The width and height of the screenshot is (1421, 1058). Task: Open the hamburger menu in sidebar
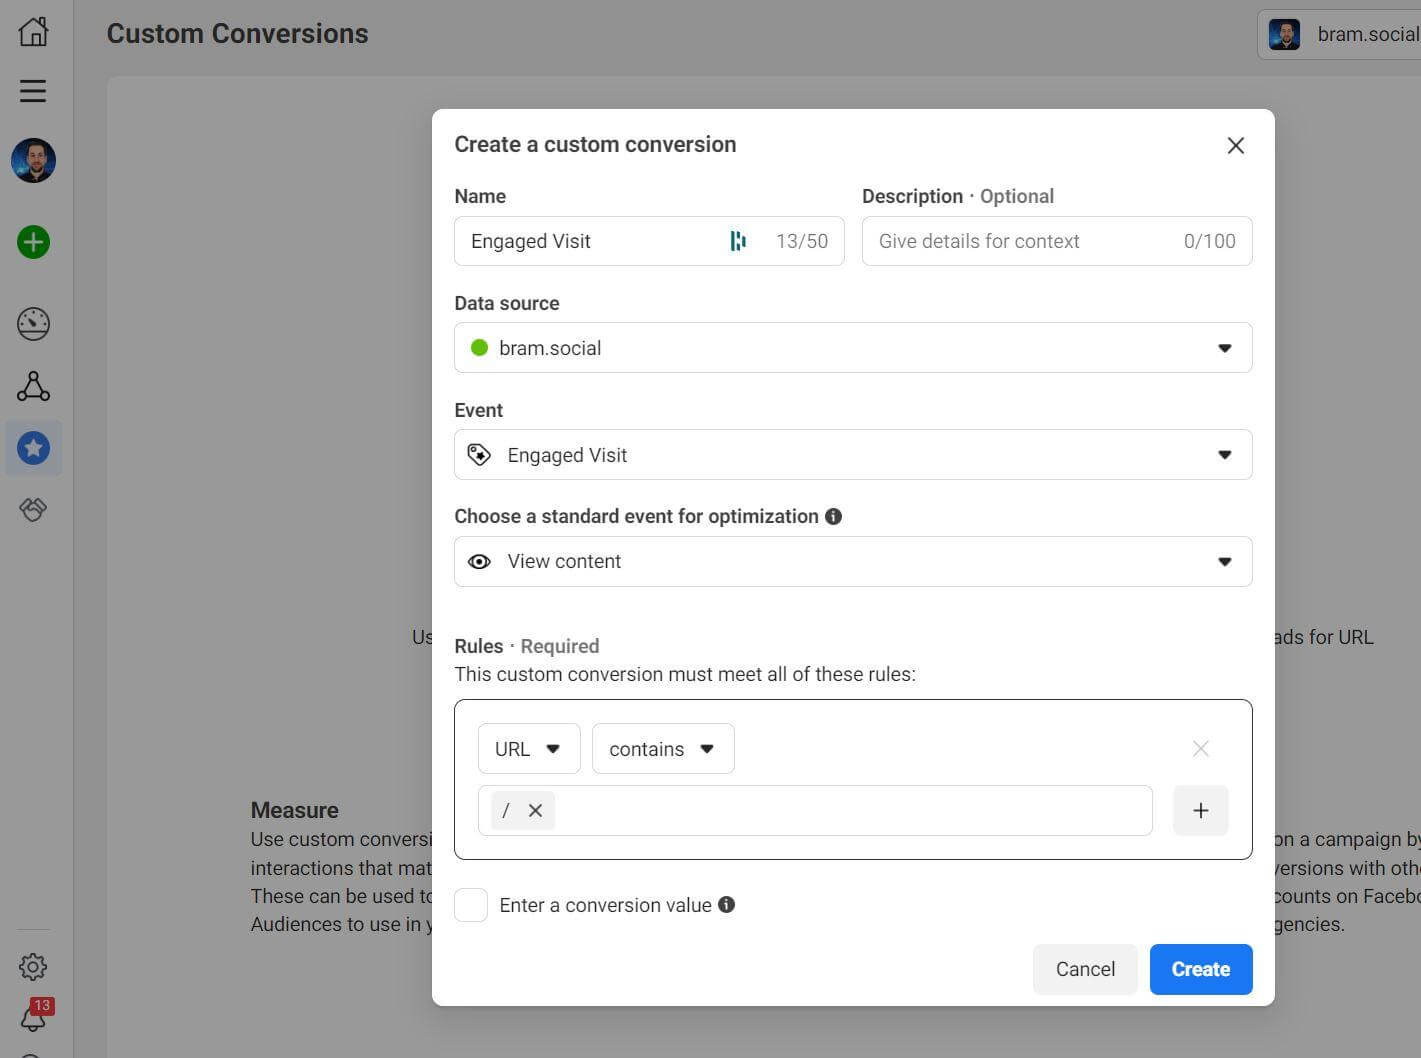pyautogui.click(x=33, y=91)
